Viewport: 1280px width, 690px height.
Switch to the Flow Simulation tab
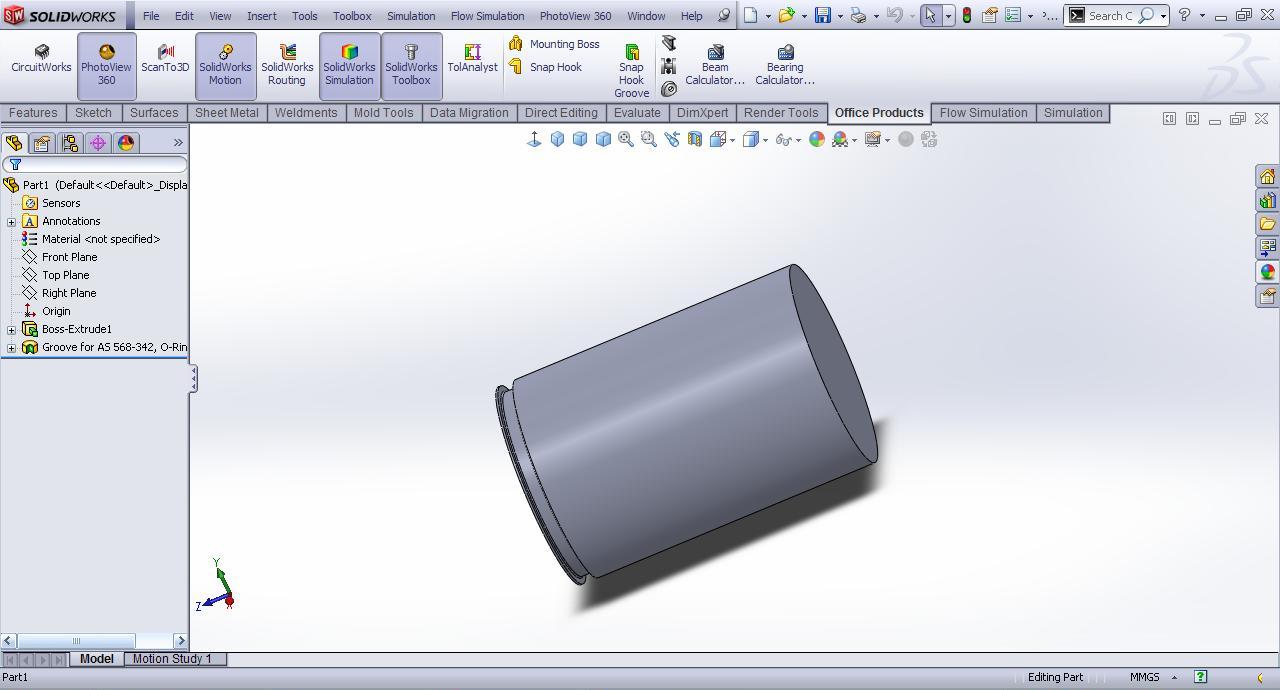pyautogui.click(x=982, y=112)
